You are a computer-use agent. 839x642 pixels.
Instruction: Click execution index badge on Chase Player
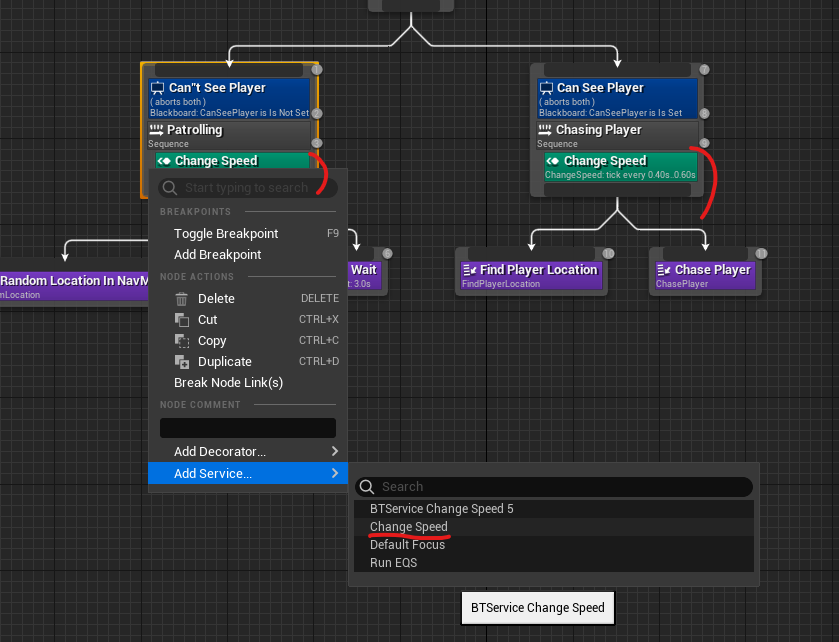761,254
